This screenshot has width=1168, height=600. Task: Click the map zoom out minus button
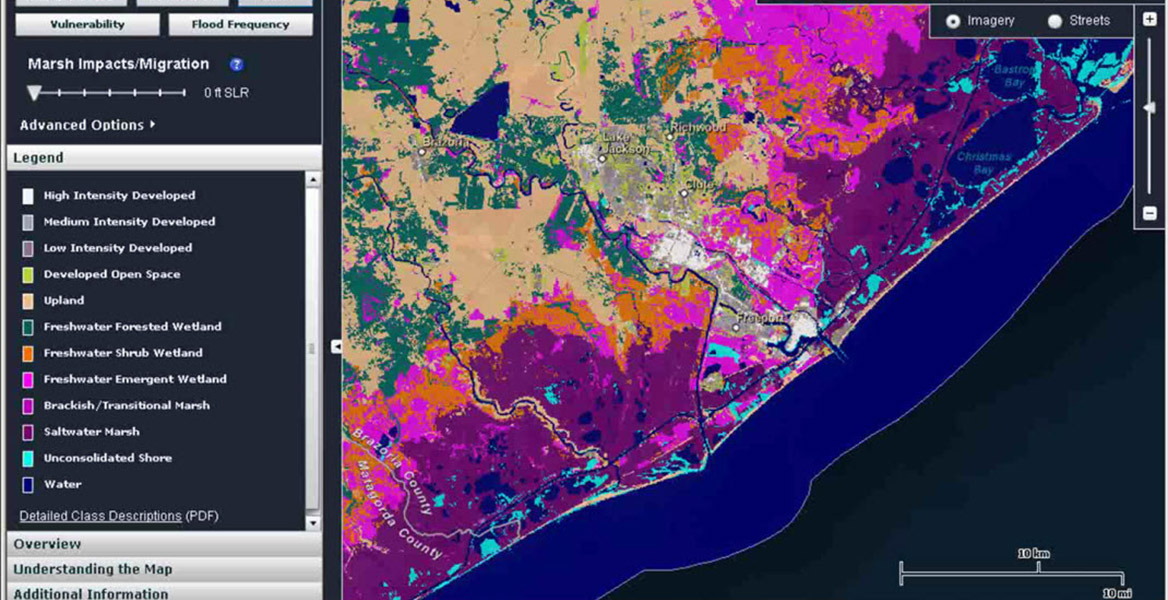coord(1150,213)
